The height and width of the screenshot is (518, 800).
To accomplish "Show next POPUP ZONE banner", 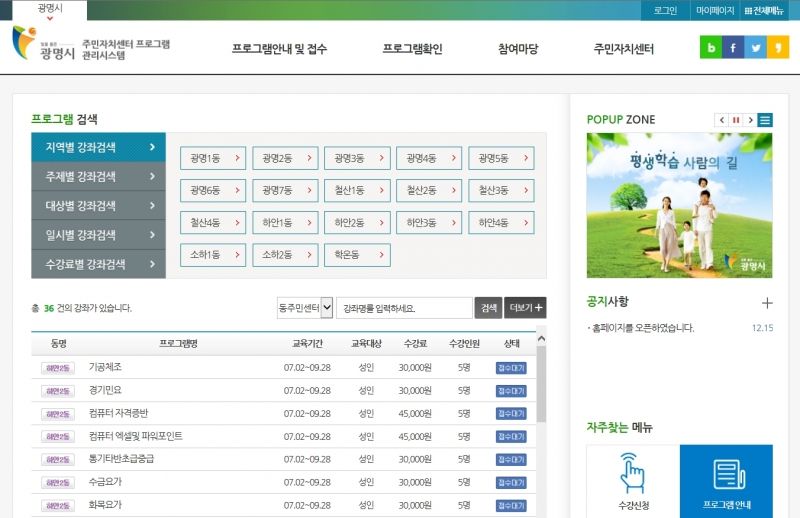I will pos(750,120).
